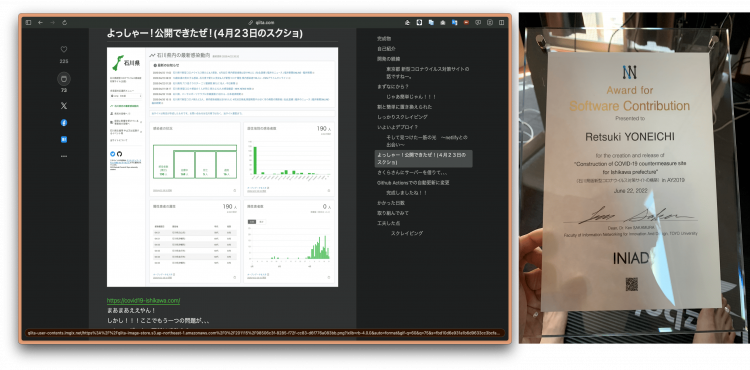Open the split view icon at toolbar end
Screen dimensions: 750x370
point(501,22)
